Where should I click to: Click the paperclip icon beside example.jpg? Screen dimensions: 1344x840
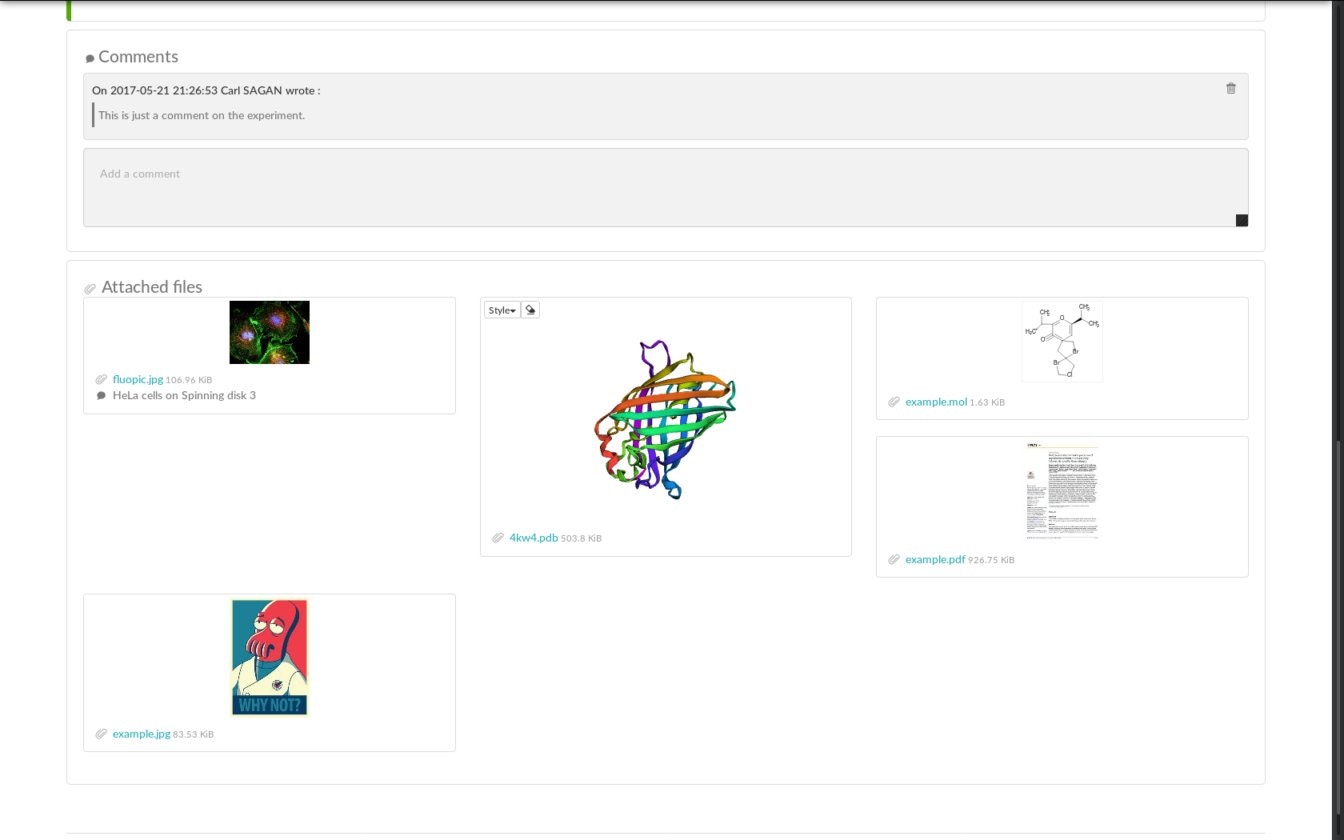click(x=101, y=733)
